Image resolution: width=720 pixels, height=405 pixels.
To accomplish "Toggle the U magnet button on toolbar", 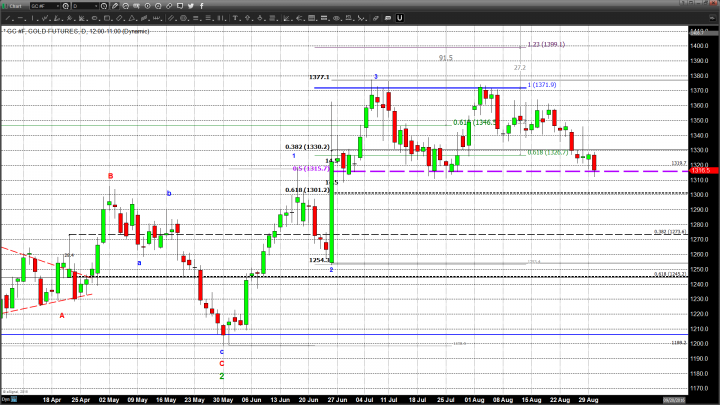I will point(399,18).
